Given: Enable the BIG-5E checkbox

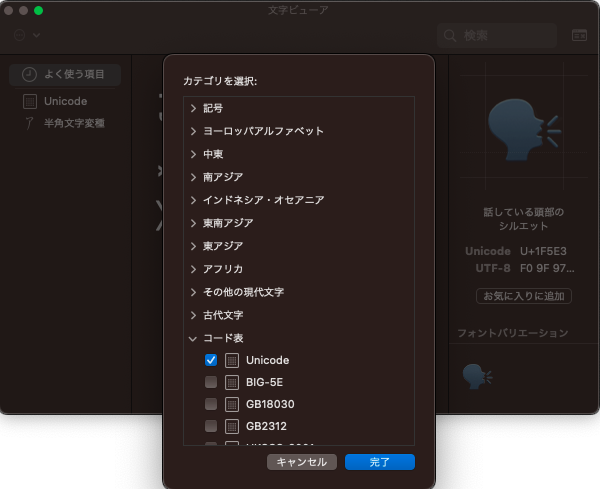Looking at the screenshot, I should pyautogui.click(x=211, y=382).
